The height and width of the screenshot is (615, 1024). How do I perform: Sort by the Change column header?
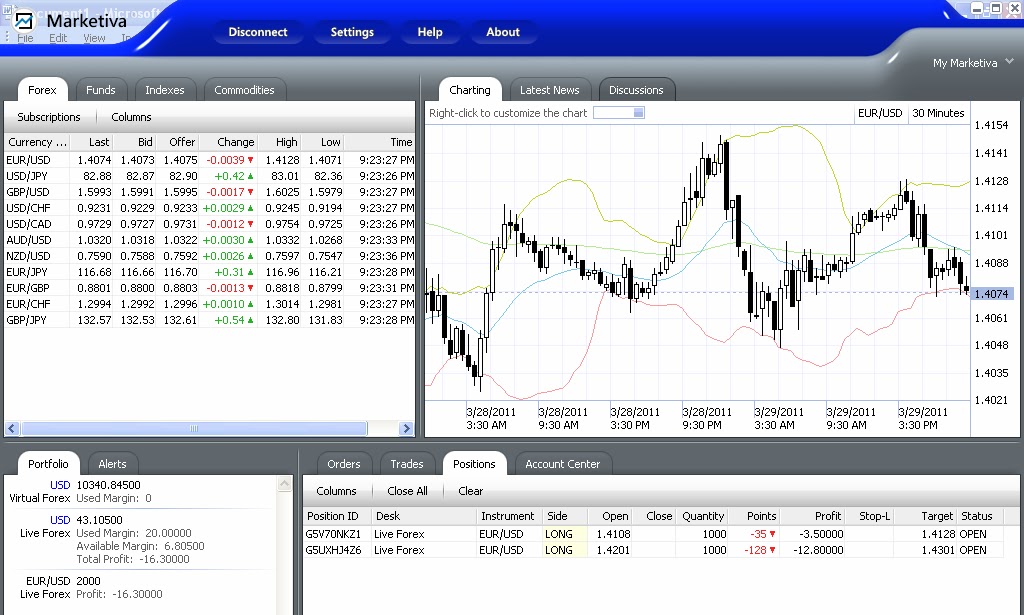pyautogui.click(x=228, y=142)
